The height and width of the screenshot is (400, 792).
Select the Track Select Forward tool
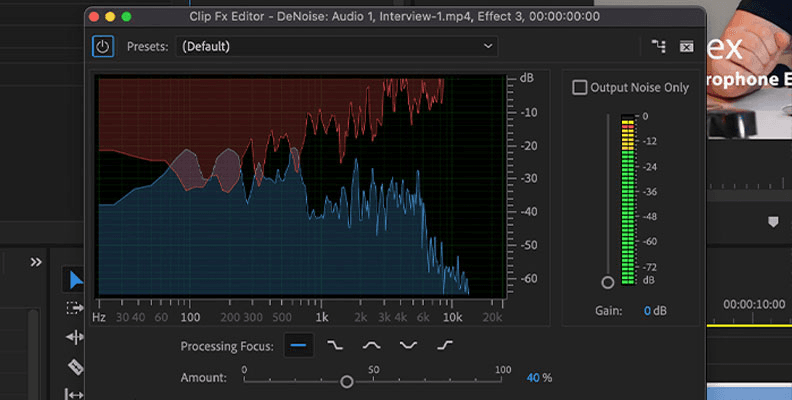pos(75,307)
